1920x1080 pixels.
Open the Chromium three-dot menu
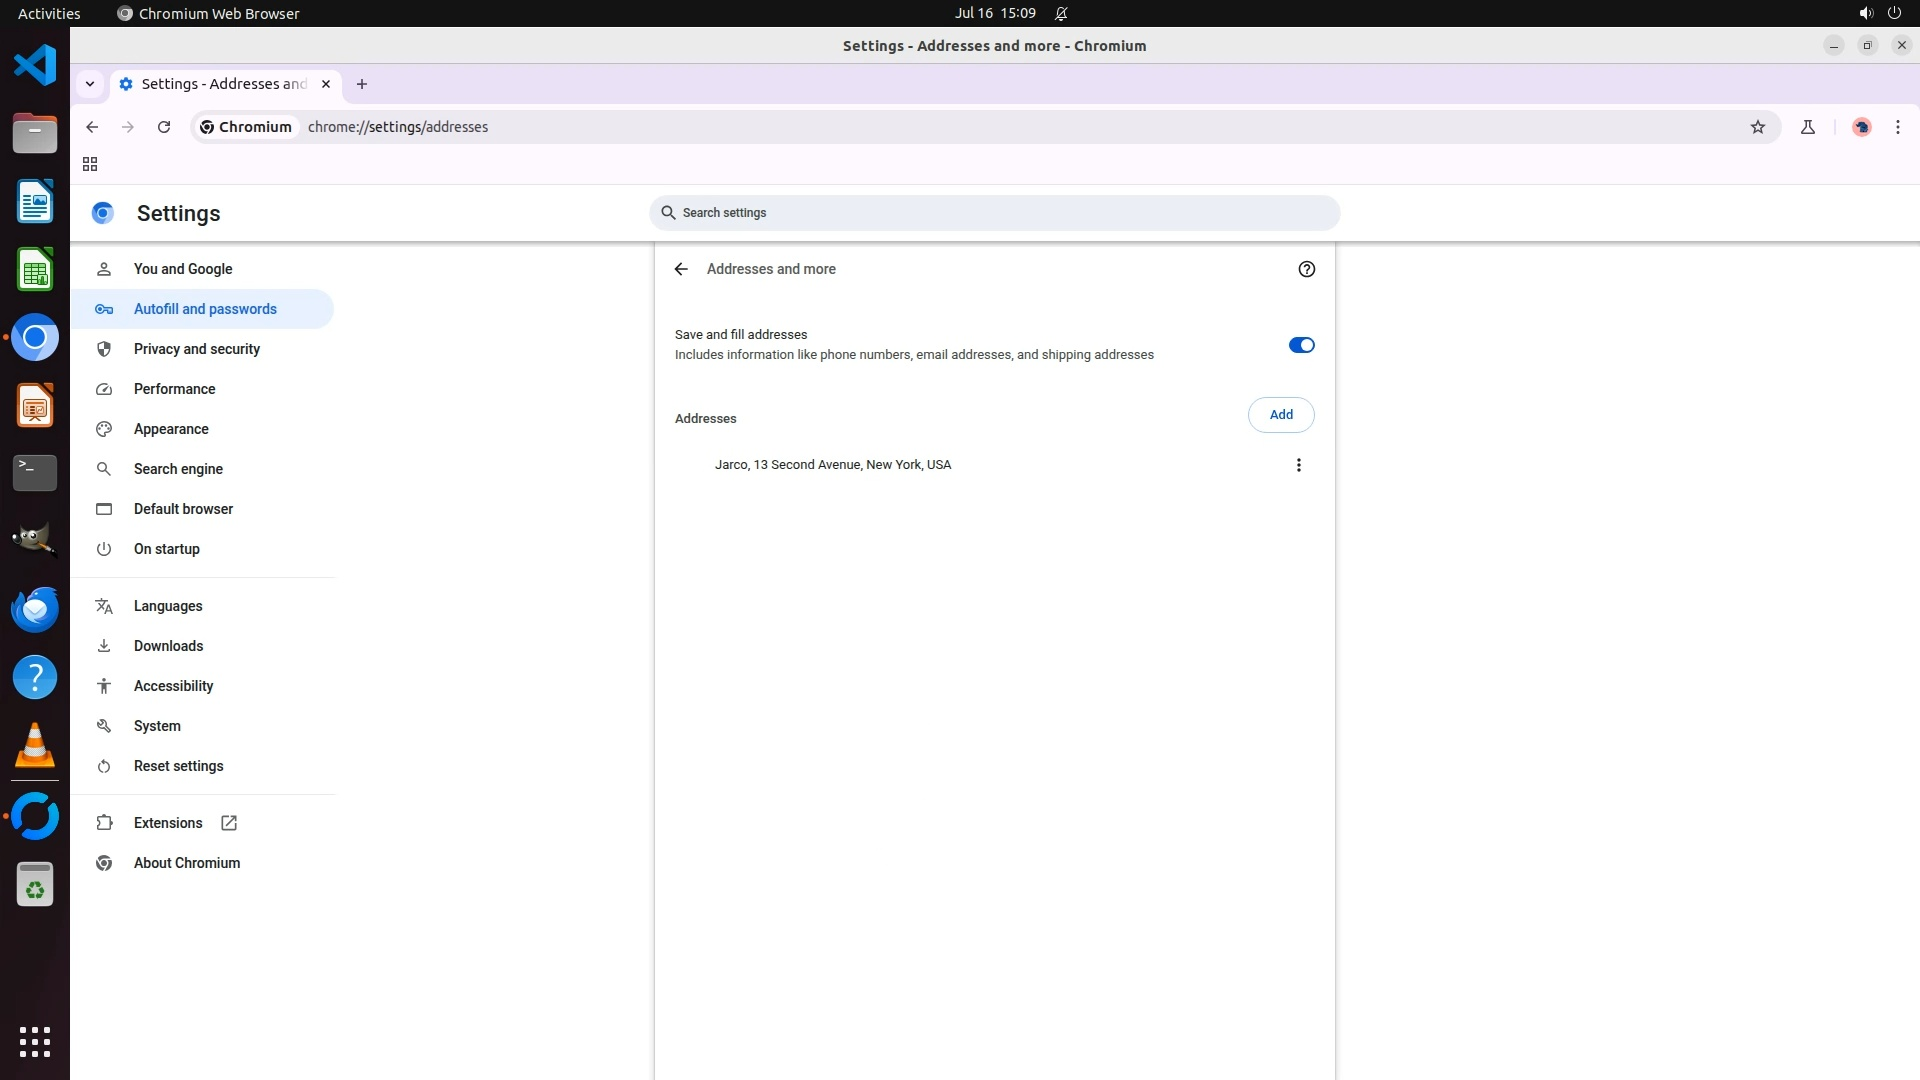click(x=1897, y=127)
